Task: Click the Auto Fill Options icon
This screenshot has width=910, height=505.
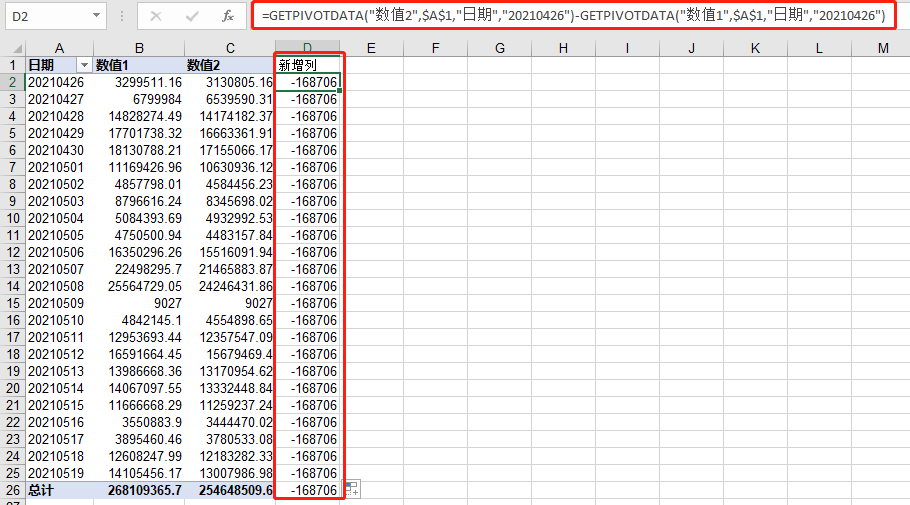Action: coord(352,489)
